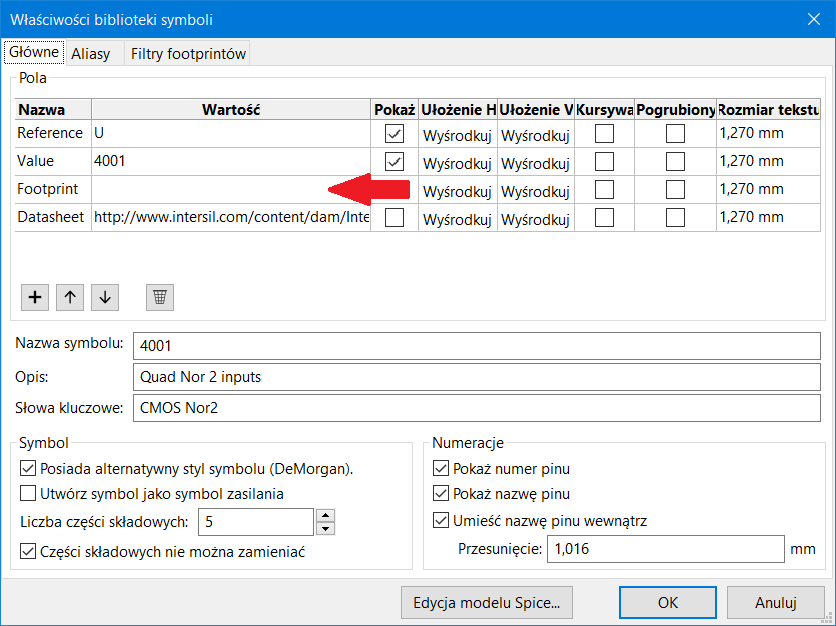Enable Utwórz symbol jako symbol zasilania
The image size is (836, 626).
tap(28, 493)
